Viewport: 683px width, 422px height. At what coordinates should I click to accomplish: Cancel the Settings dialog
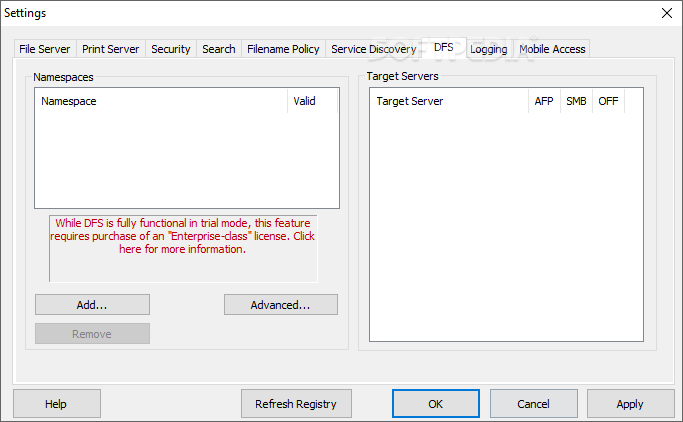(x=533, y=404)
